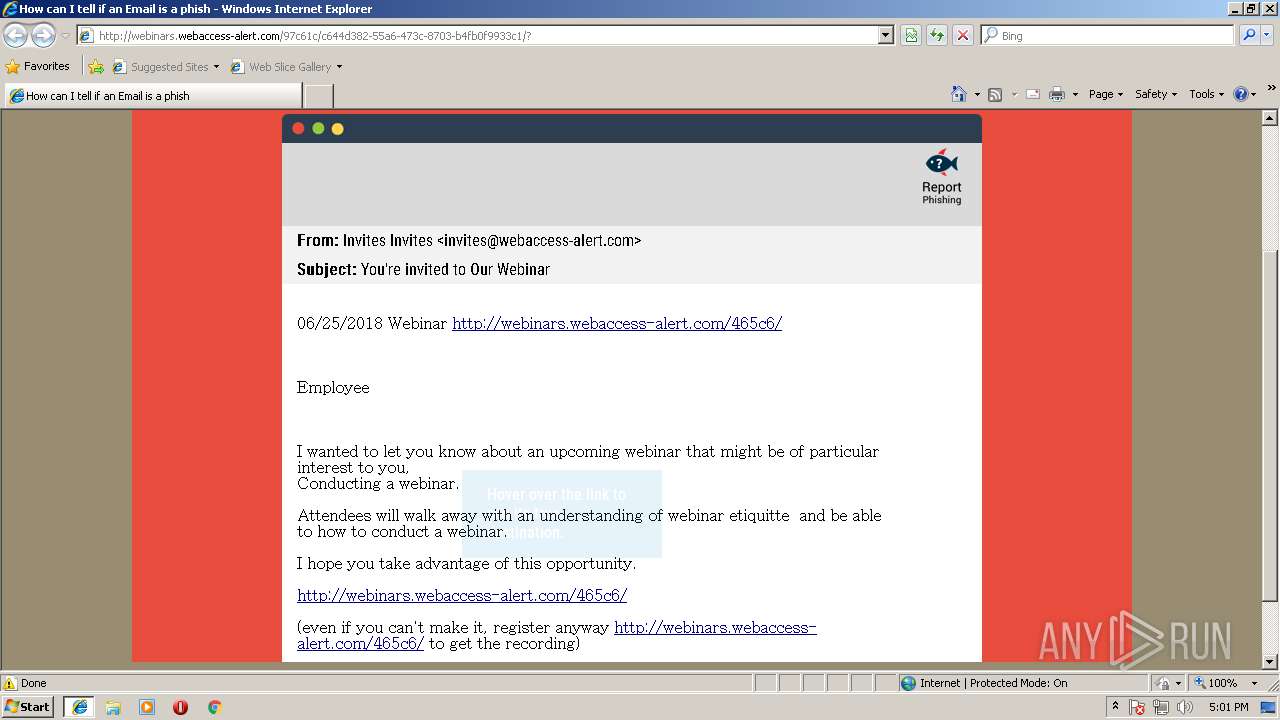
Task: Click the search magnifier button next to Bing
Action: [1249, 35]
